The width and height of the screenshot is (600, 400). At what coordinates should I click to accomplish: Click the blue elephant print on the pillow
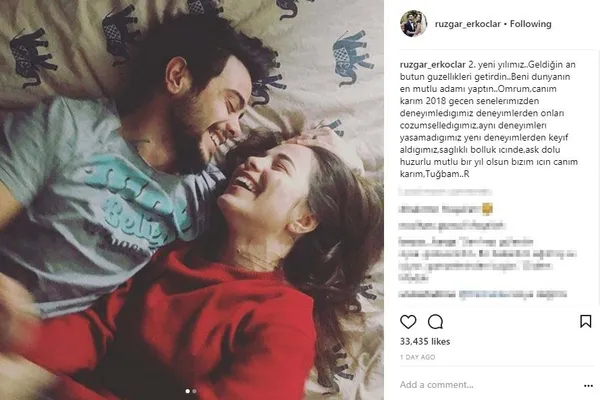click(x=353, y=57)
